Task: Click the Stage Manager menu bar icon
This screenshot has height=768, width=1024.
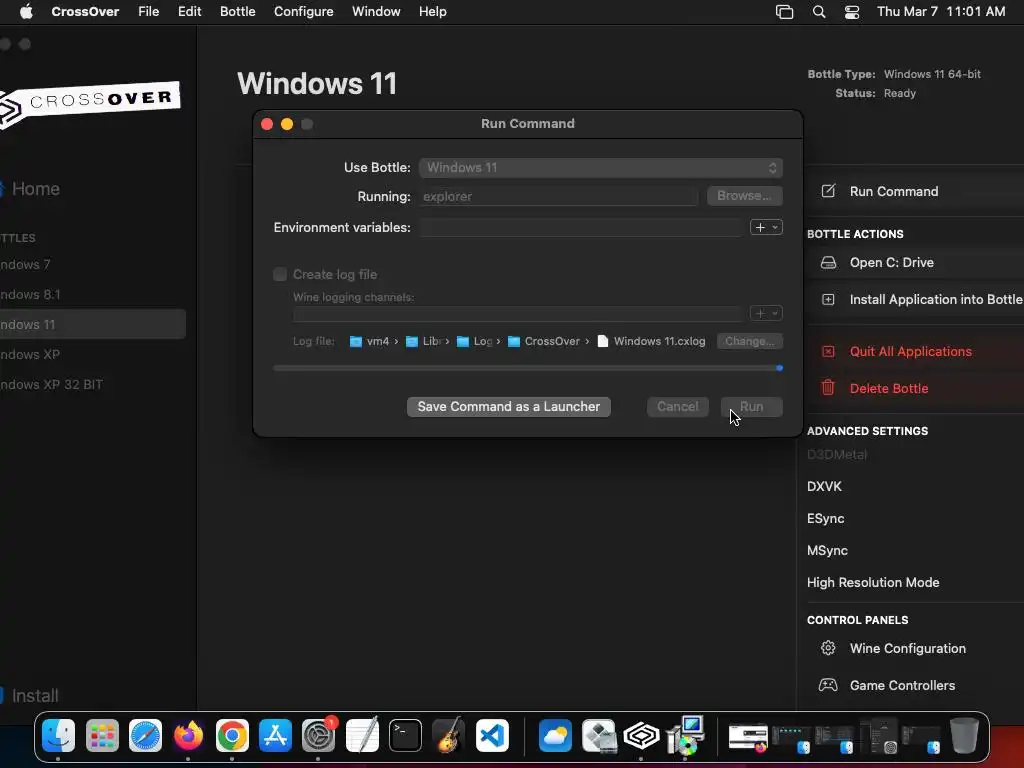Action: tap(784, 12)
